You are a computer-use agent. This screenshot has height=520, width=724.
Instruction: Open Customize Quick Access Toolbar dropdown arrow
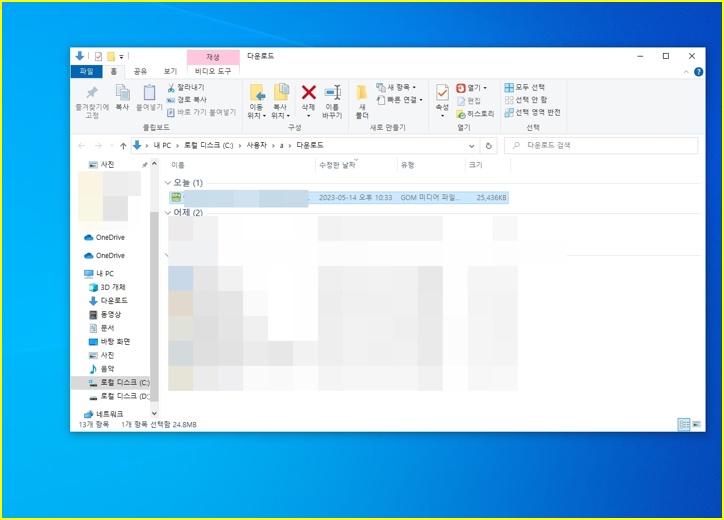[x=121, y=57]
